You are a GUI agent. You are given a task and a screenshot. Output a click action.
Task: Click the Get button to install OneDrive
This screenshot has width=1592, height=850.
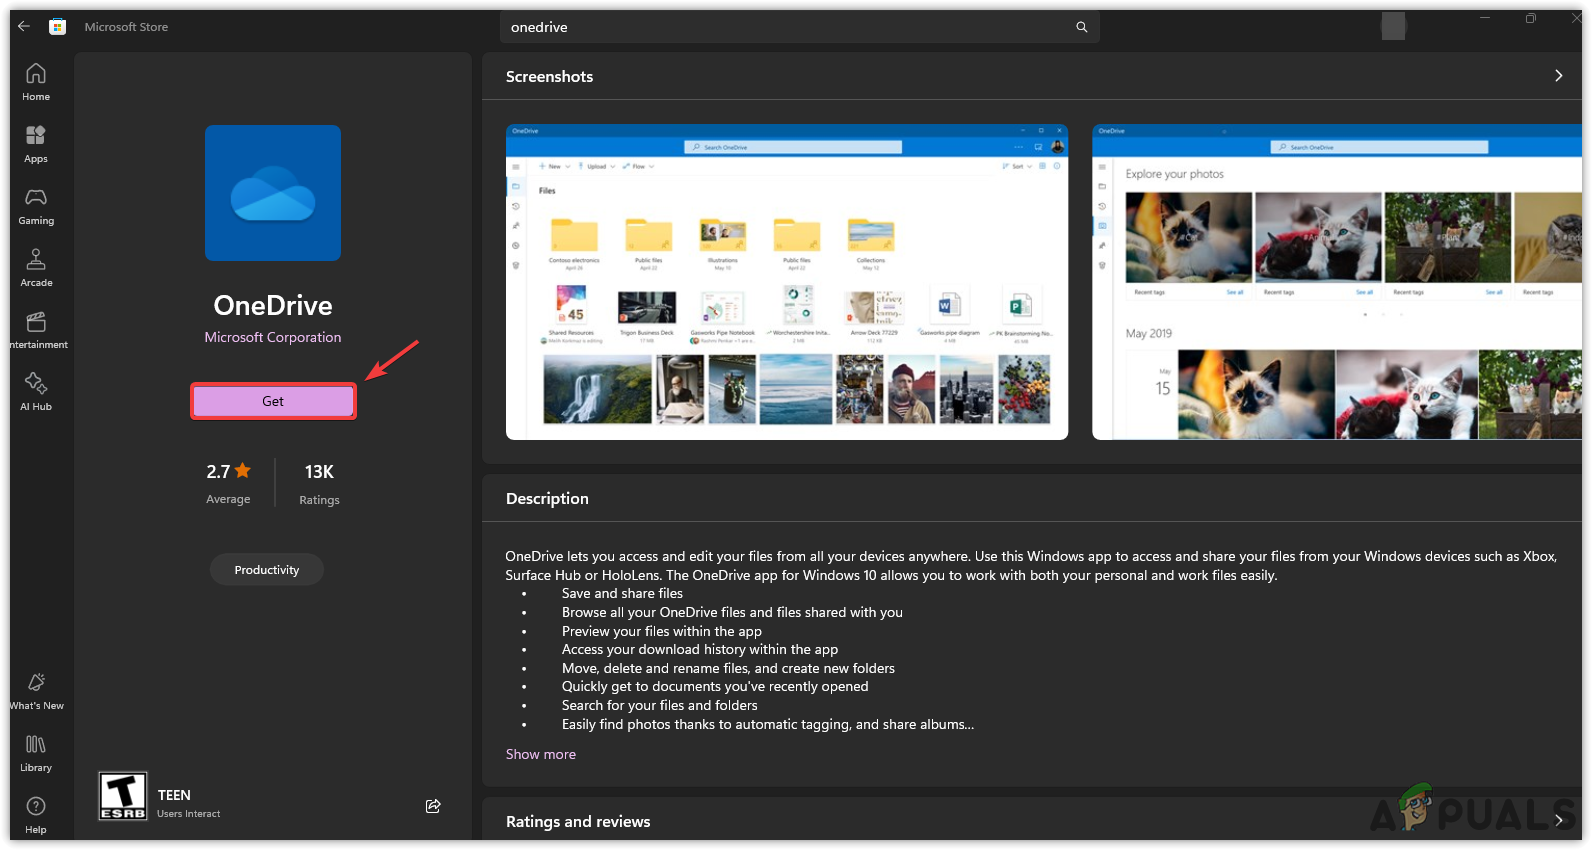pyautogui.click(x=273, y=401)
